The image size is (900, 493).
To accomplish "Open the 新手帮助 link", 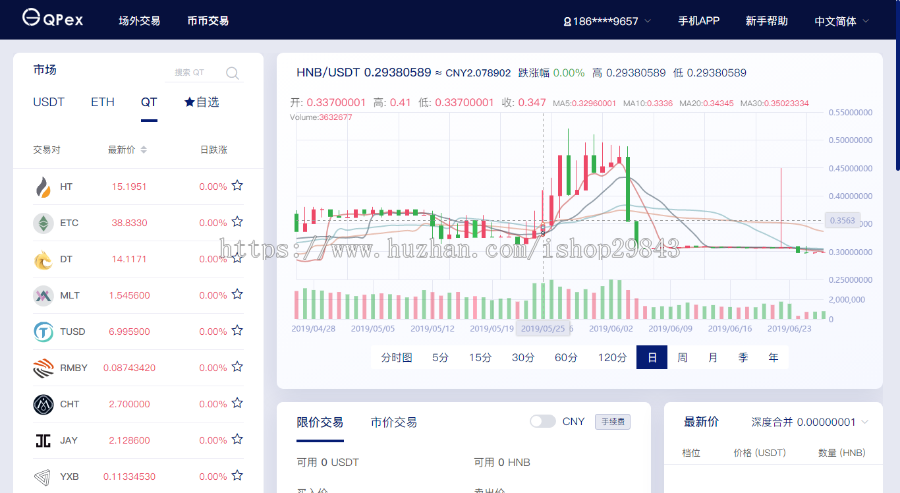I will 767,21.
